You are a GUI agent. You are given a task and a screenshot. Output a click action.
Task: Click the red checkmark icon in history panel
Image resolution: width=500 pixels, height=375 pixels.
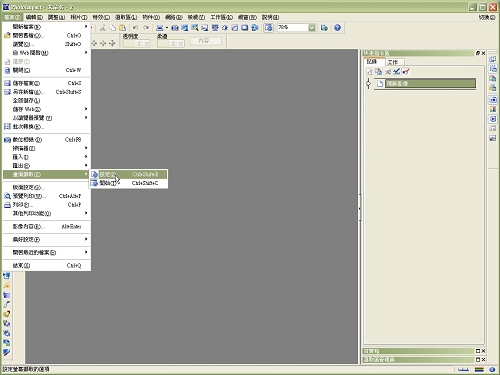pos(406,72)
